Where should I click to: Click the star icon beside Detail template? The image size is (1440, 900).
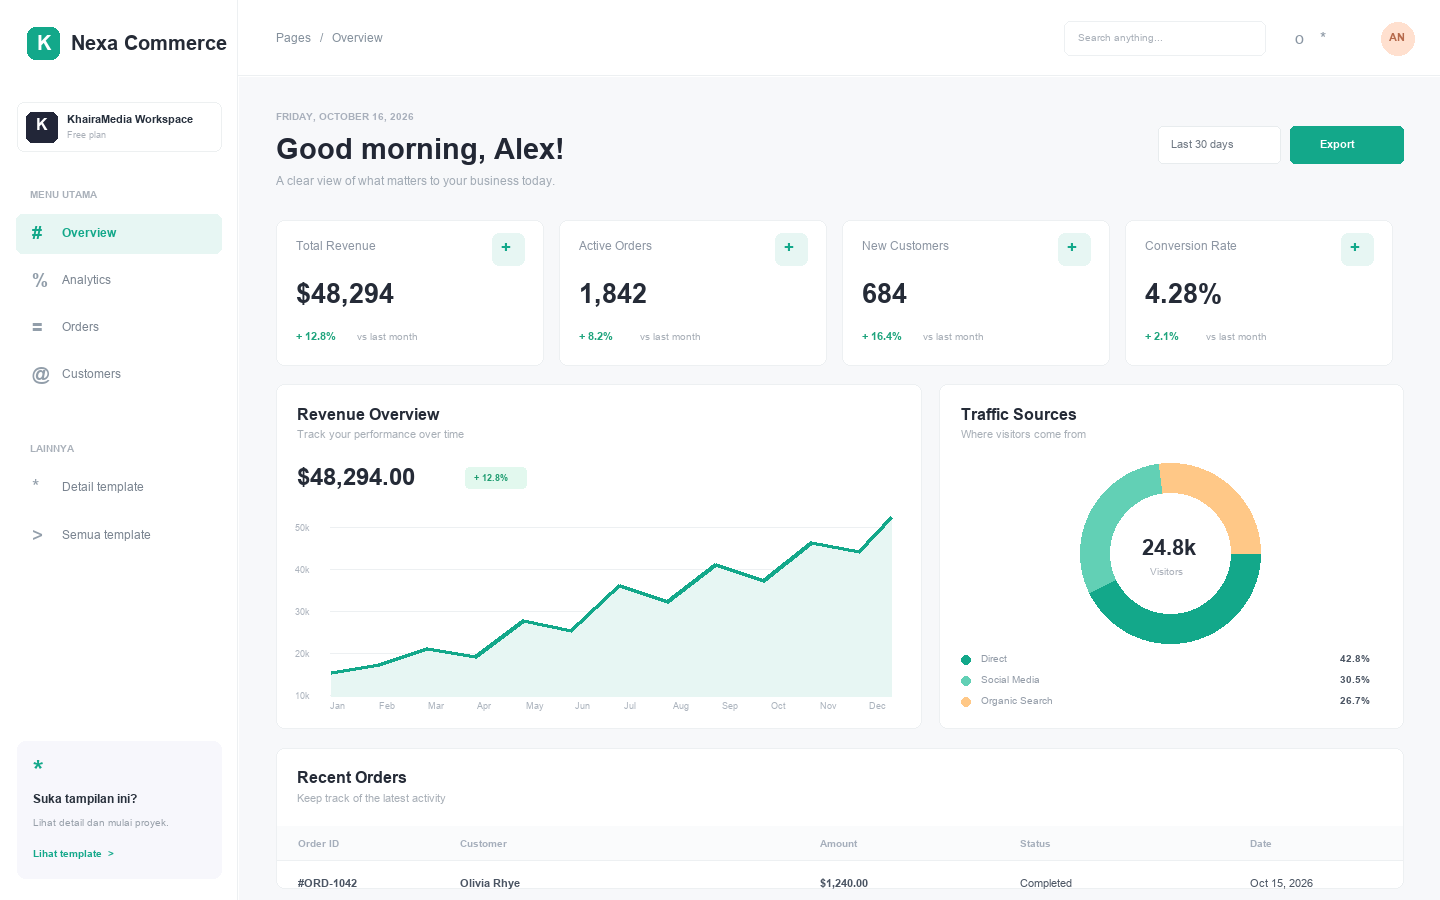pyautogui.click(x=36, y=485)
